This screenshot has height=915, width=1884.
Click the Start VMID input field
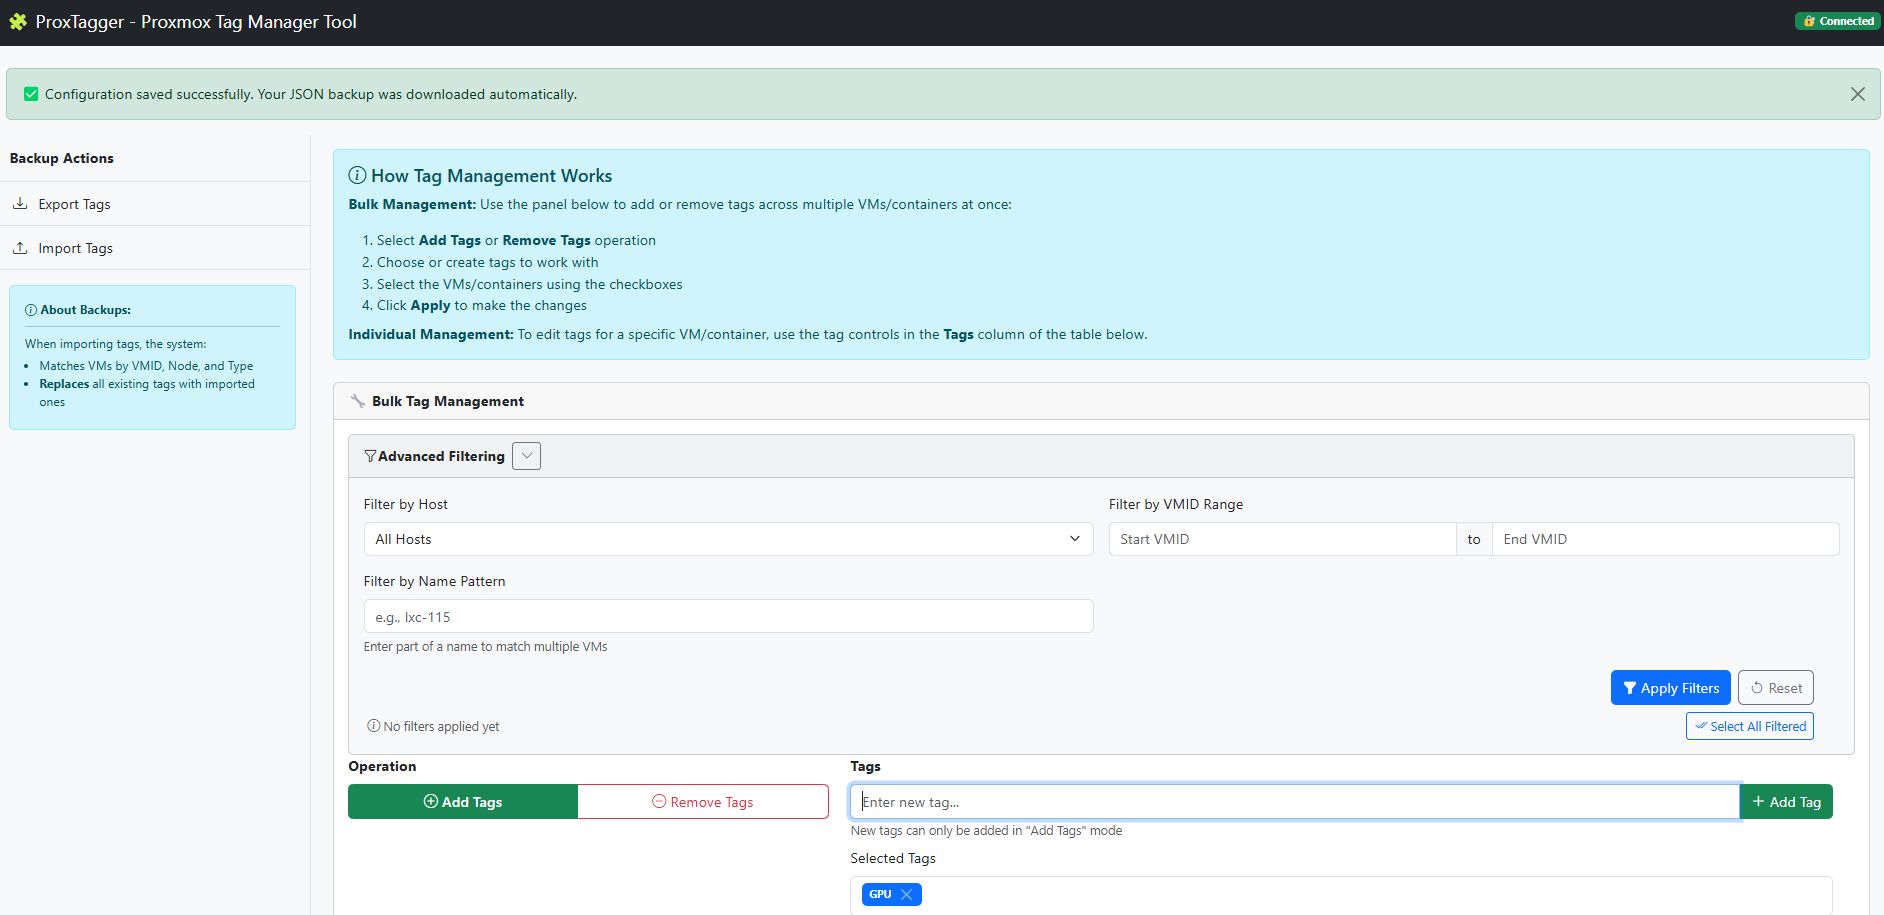click(1281, 539)
